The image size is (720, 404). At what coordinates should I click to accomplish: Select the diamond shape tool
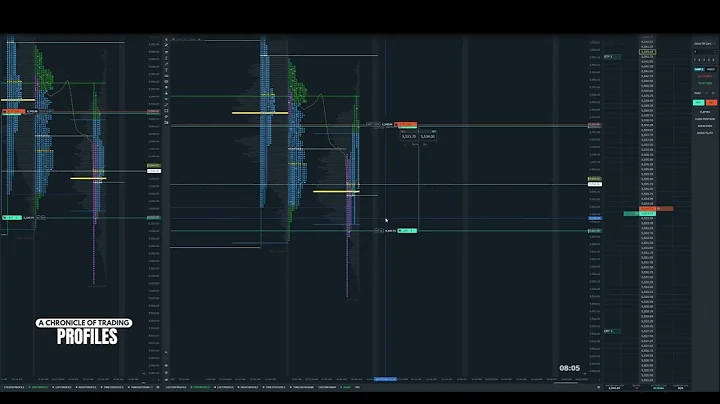166,94
